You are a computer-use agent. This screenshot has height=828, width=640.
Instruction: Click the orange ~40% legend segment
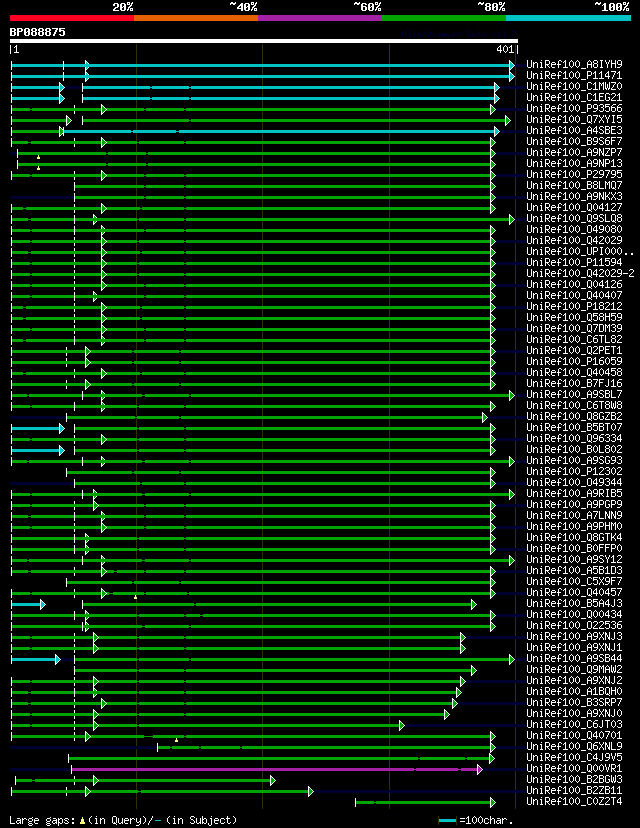196,18
